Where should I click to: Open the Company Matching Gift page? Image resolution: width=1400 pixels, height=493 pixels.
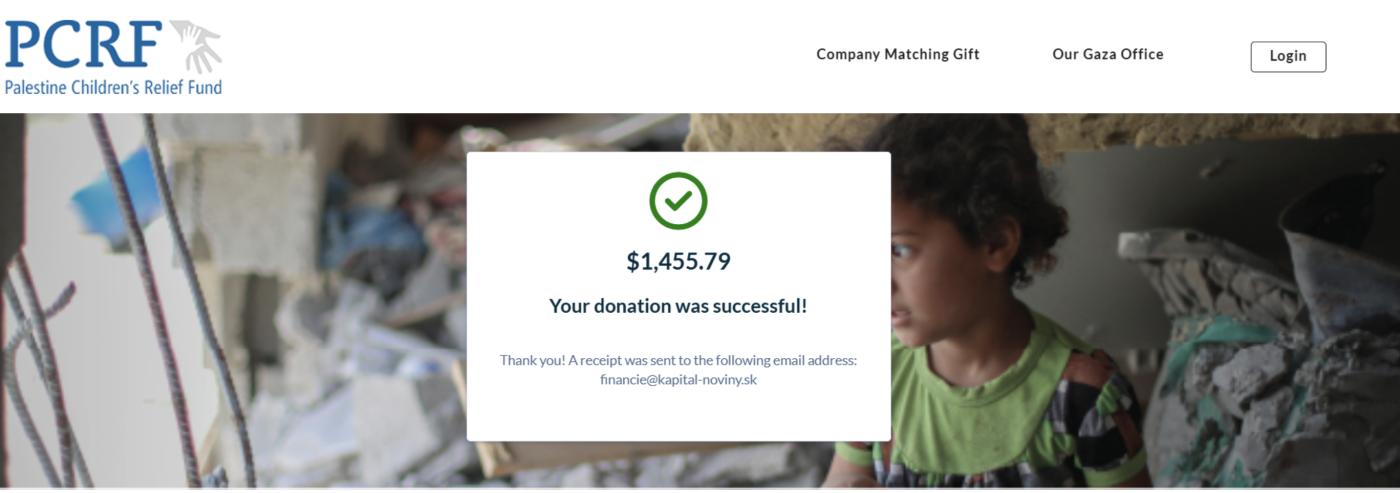[898, 54]
